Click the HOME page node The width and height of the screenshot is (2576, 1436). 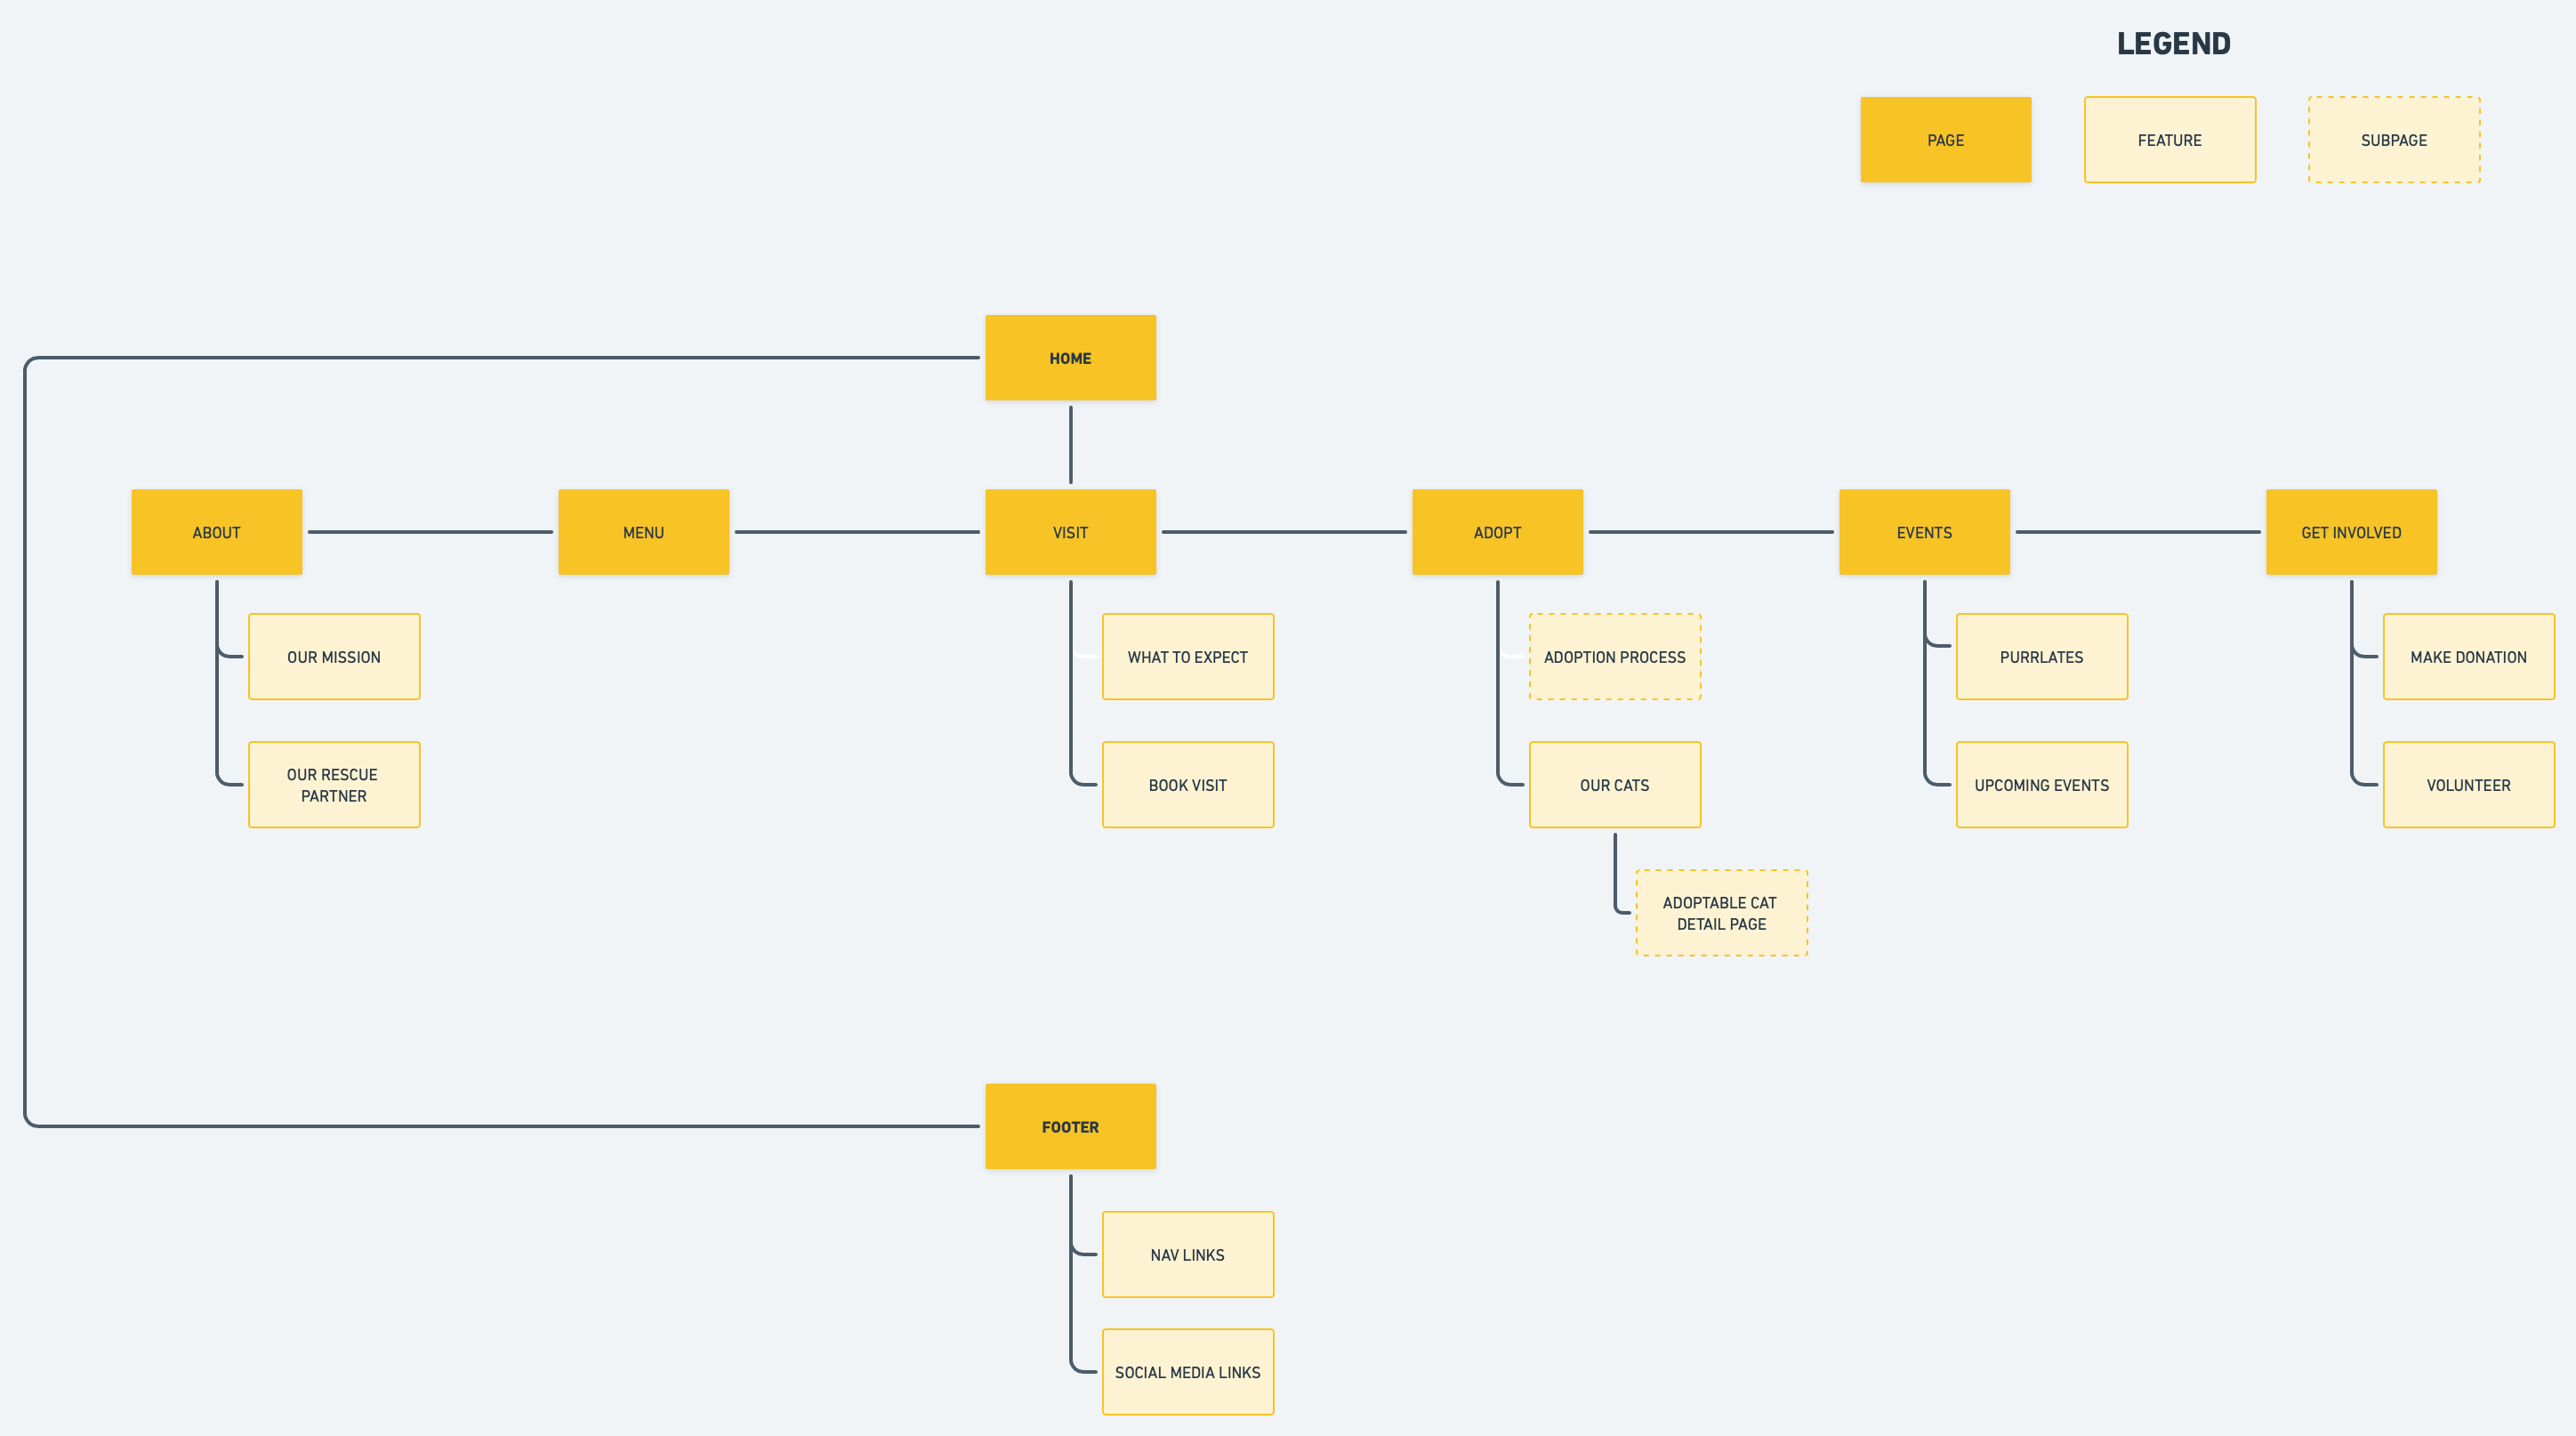pos(1070,358)
